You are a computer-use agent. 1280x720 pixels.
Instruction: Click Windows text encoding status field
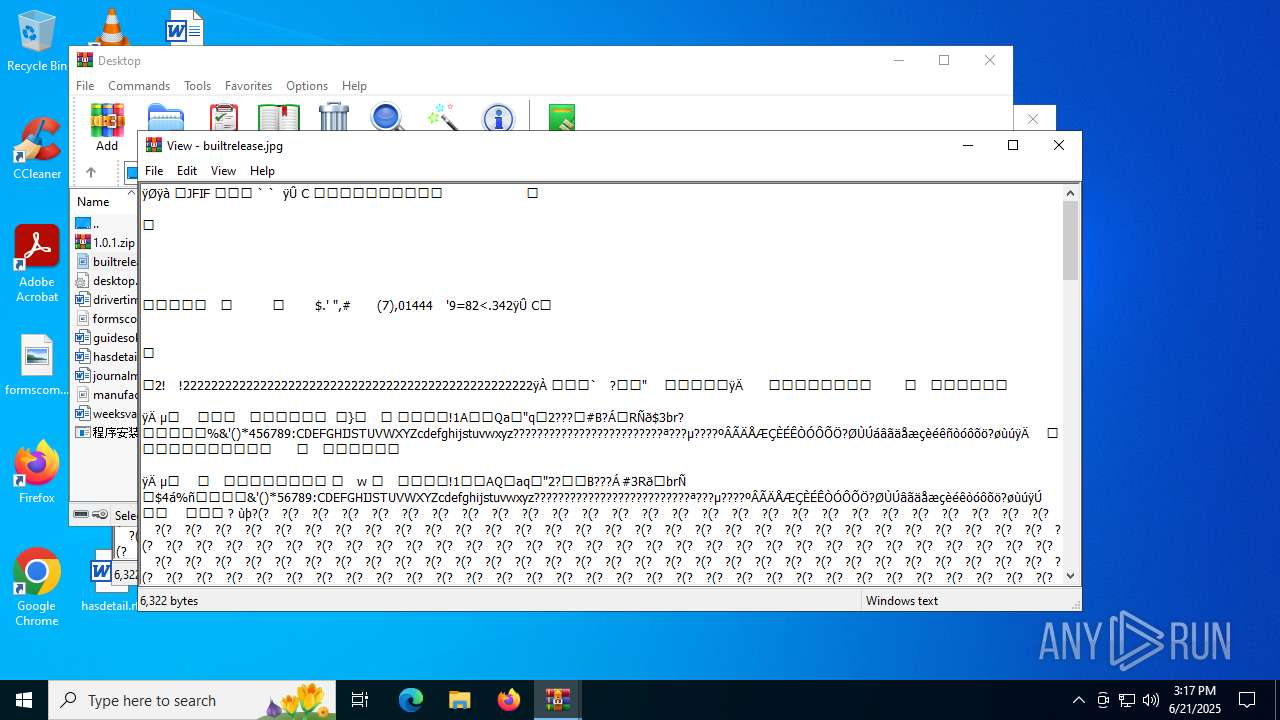(902, 601)
